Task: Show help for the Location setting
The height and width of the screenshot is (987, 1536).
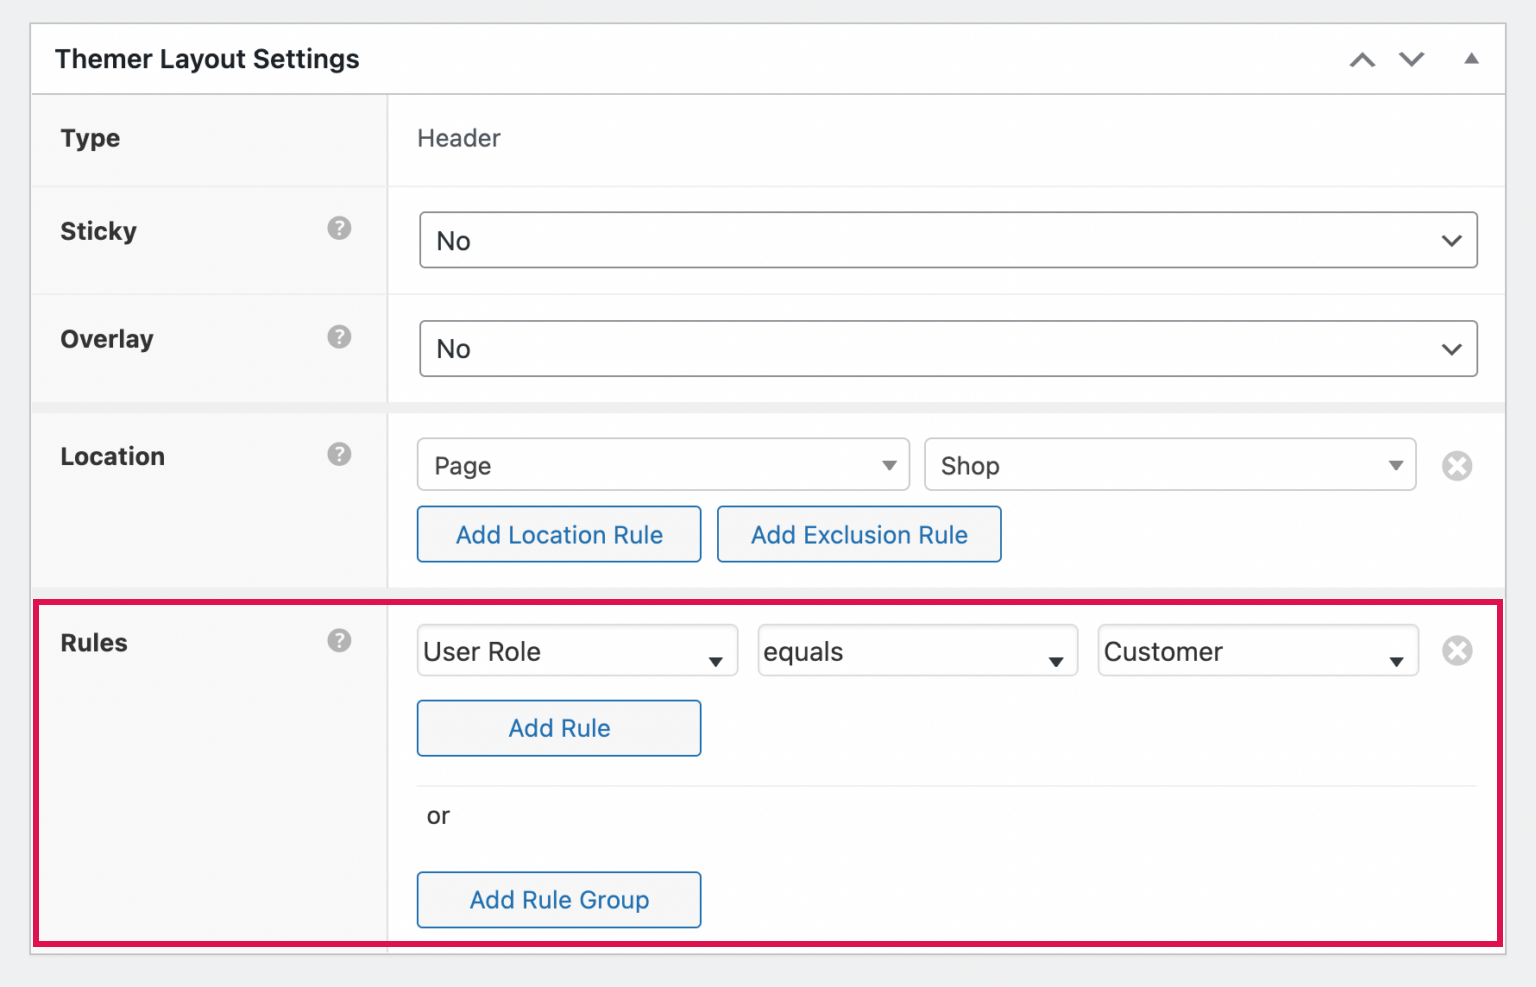Action: click(339, 455)
